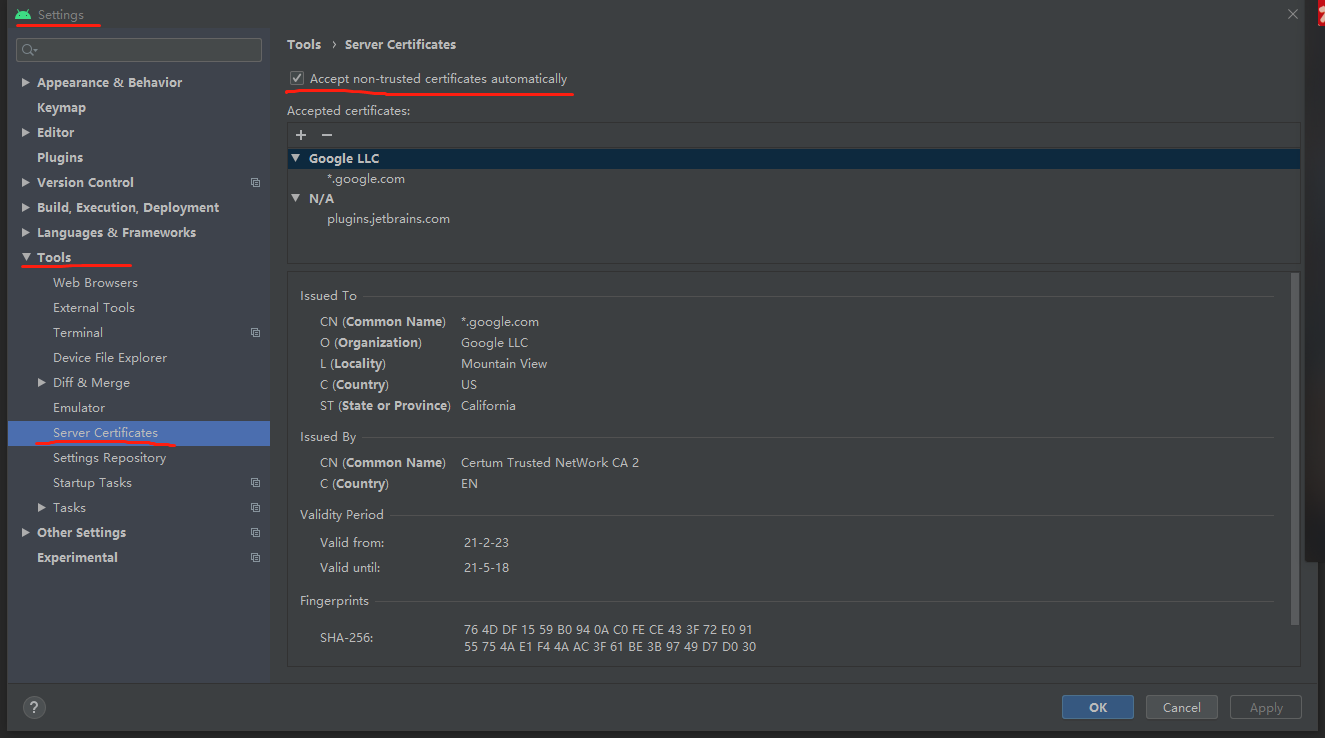Click project-level icon next to Other Settings
The height and width of the screenshot is (738, 1325).
point(255,533)
